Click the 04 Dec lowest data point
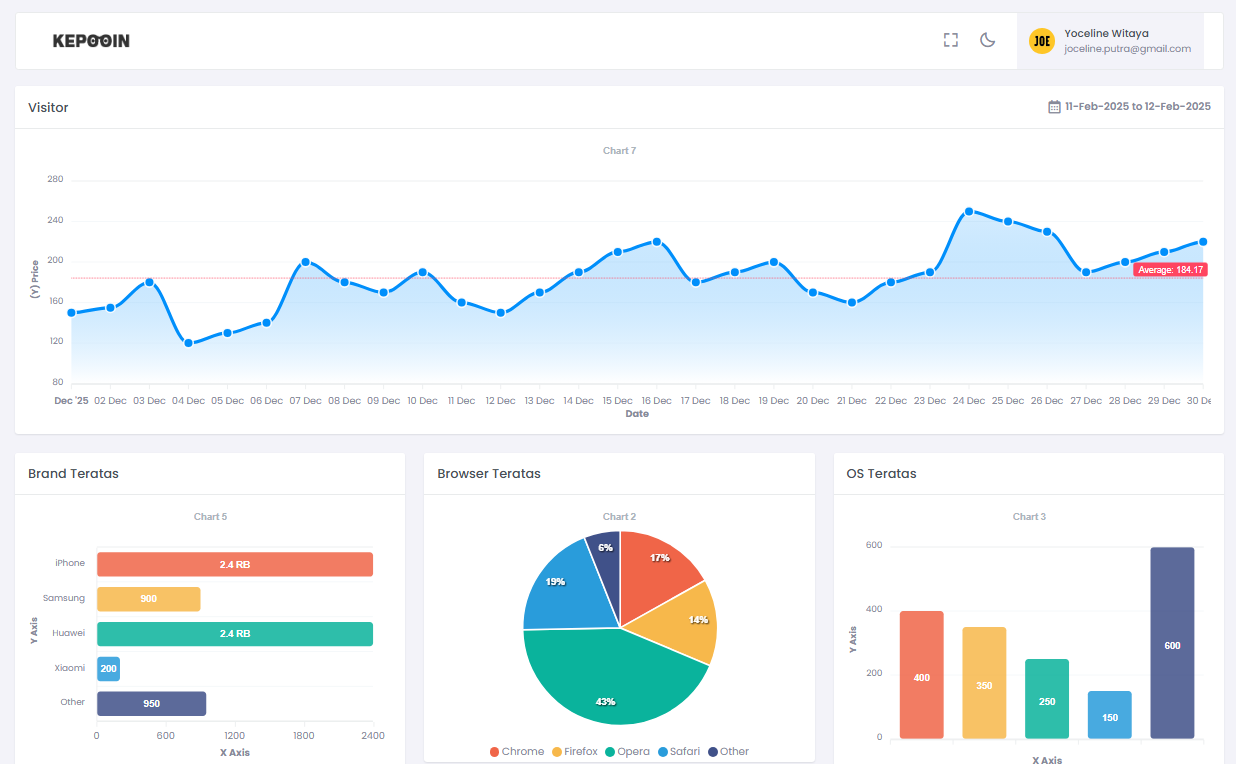This screenshot has width=1236, height=764. pos(188,343)
